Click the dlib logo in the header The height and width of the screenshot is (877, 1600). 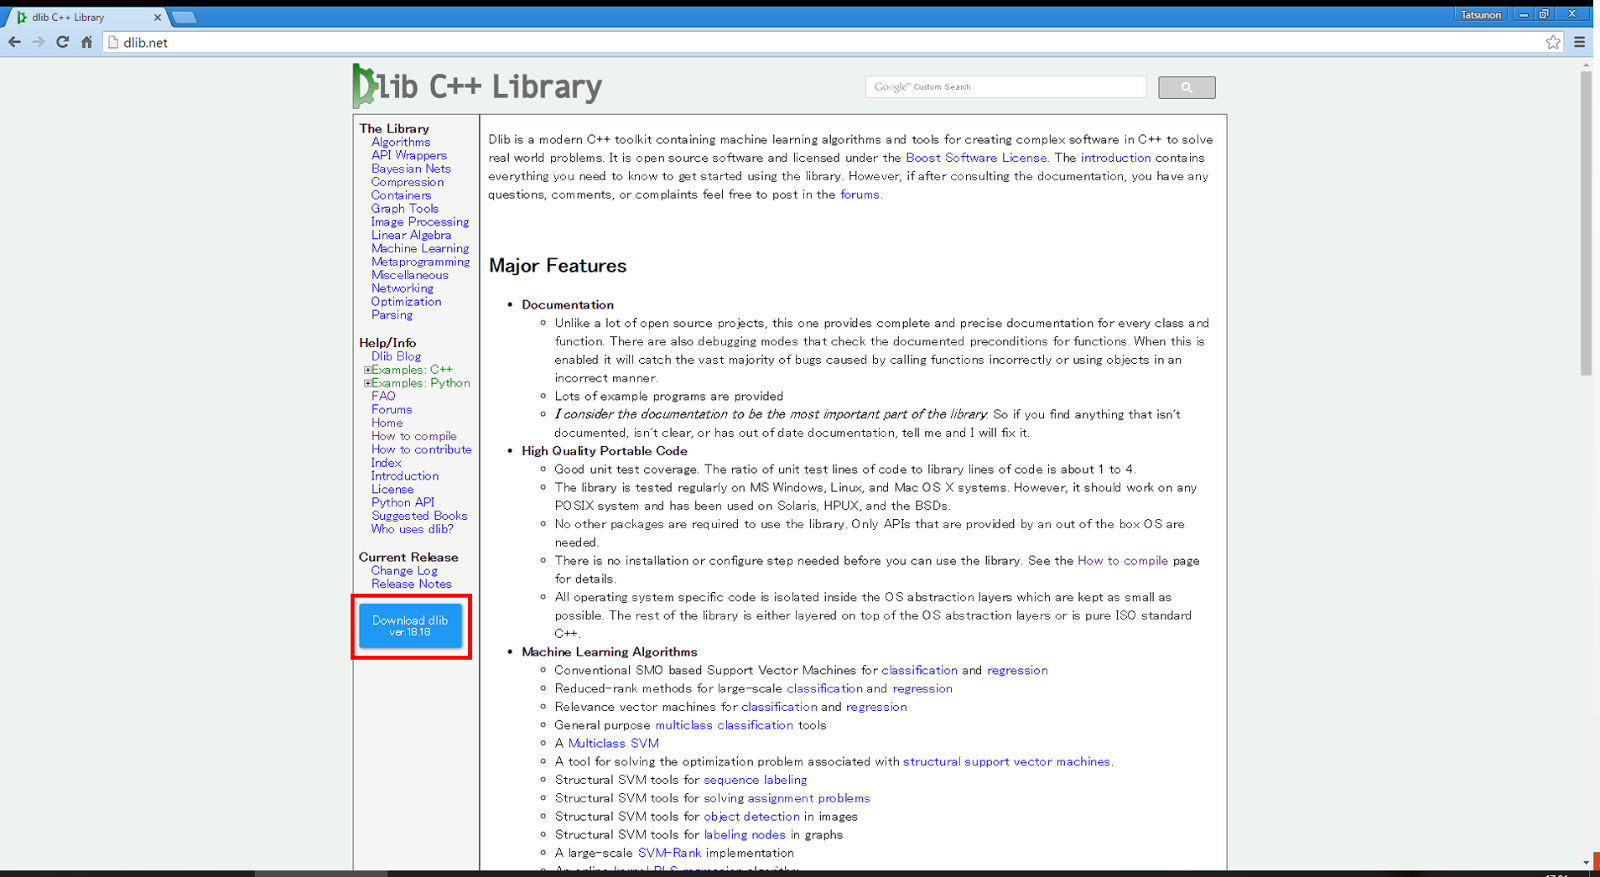coord(477,86)
